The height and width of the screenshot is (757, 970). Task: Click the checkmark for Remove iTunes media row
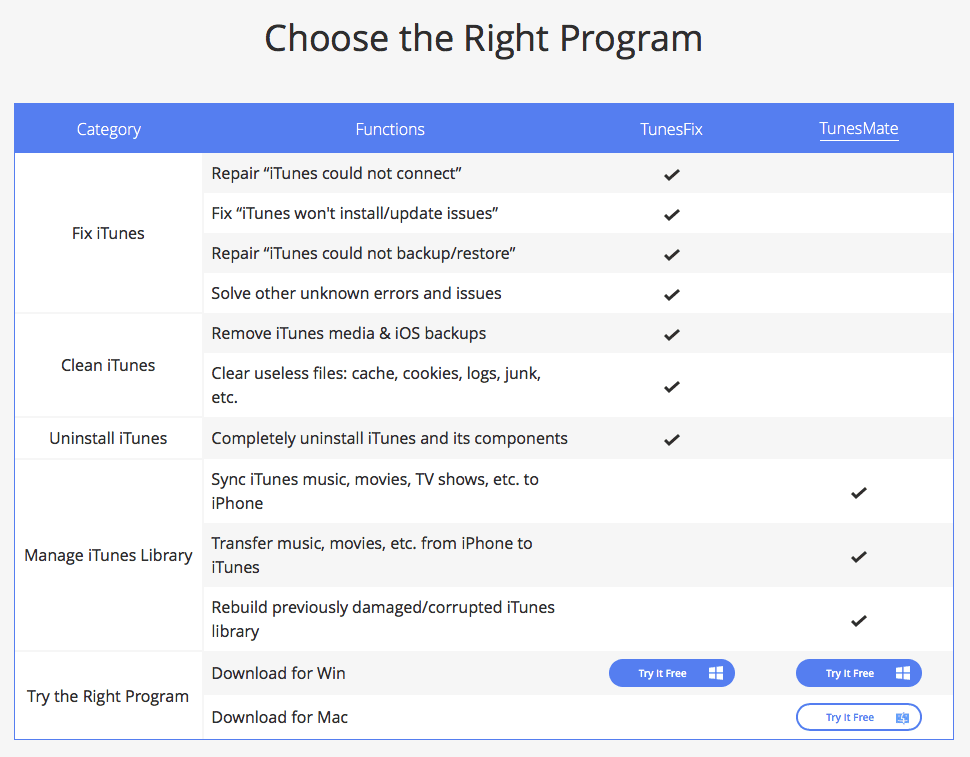tap(672, 334)
